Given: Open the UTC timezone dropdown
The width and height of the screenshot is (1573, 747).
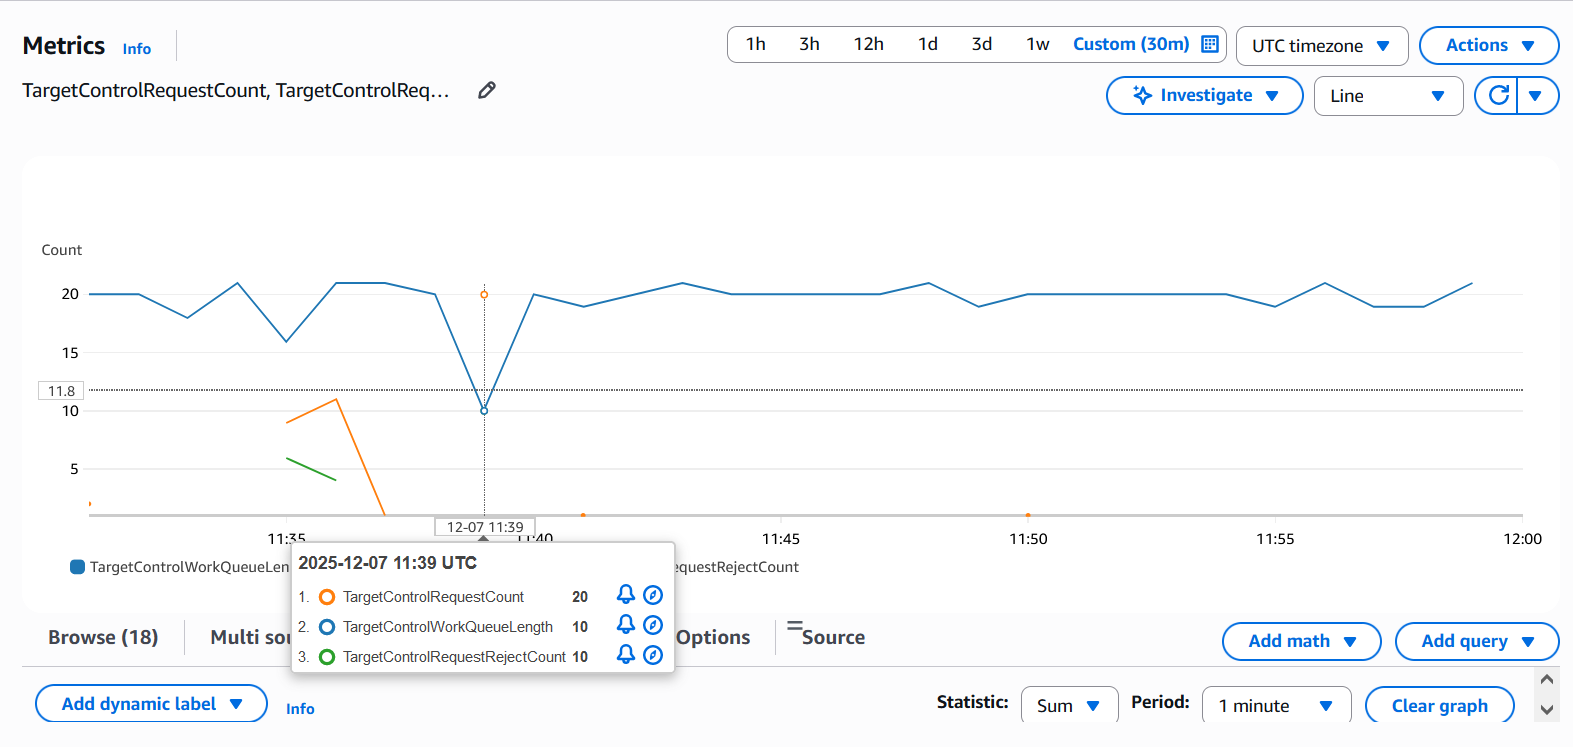Looking at the screenshot, I should click(x=1321, y=46).
